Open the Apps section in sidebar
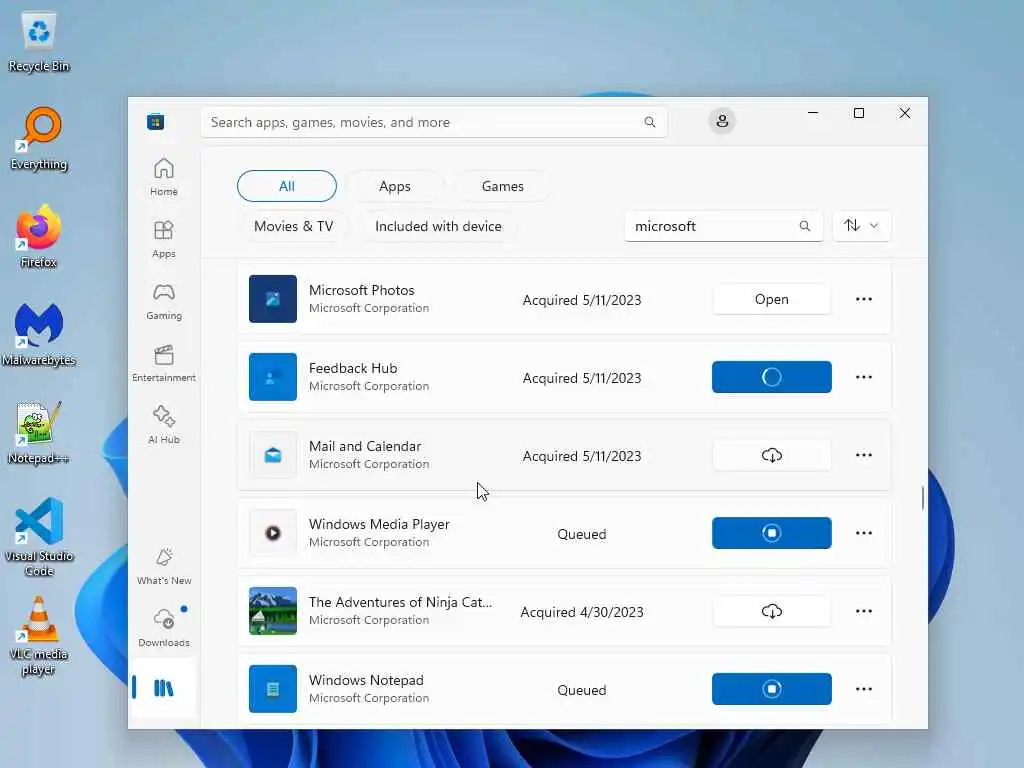 [163, 238]
